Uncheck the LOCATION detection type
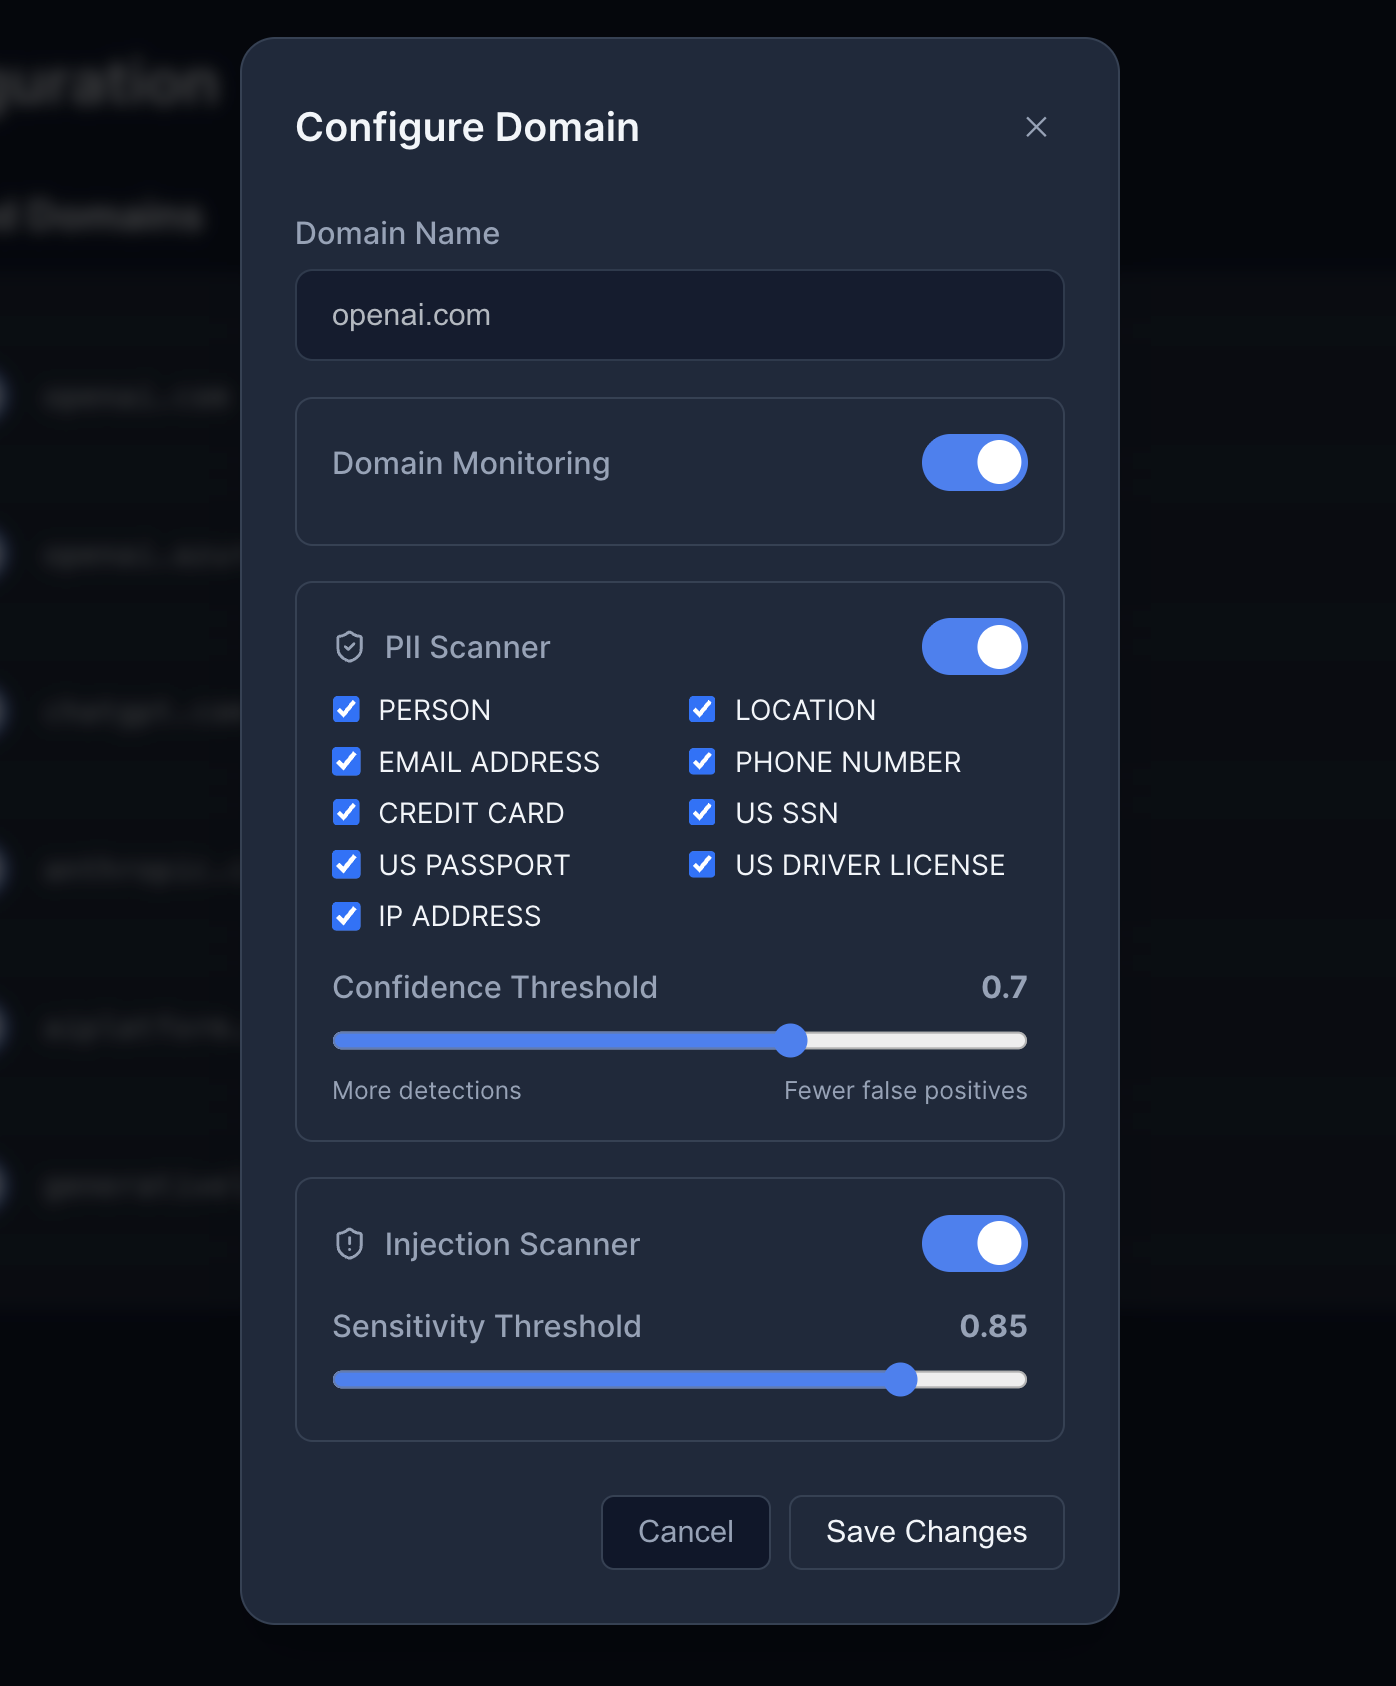The image size is (1396, 1686). 702,709
